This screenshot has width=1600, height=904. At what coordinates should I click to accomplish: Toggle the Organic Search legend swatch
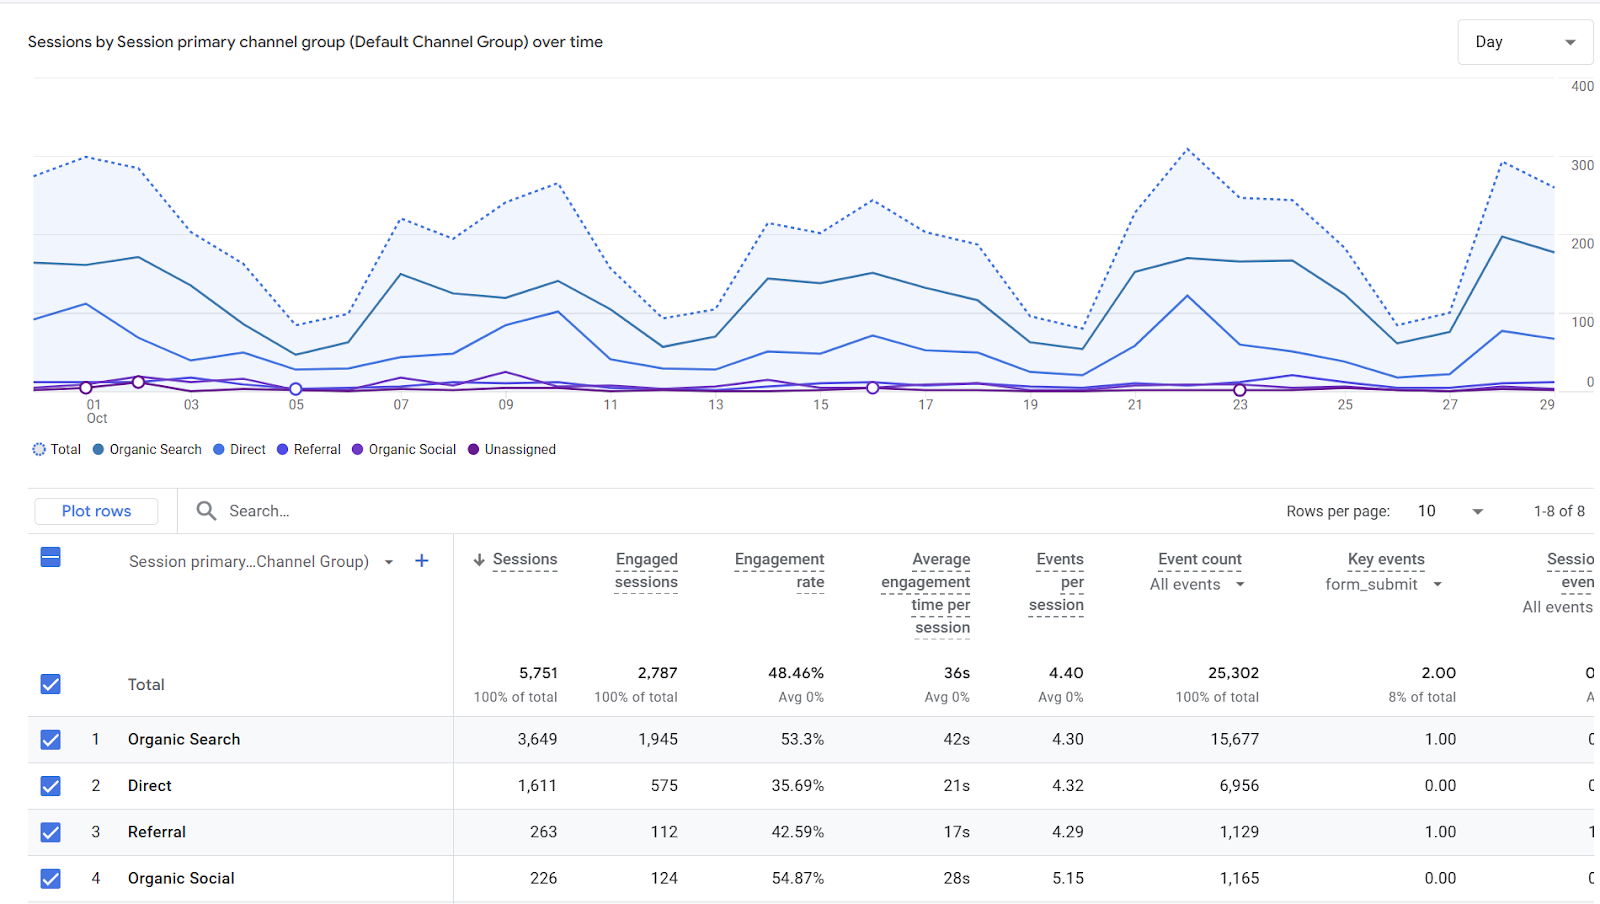click(x=98, y=450)
